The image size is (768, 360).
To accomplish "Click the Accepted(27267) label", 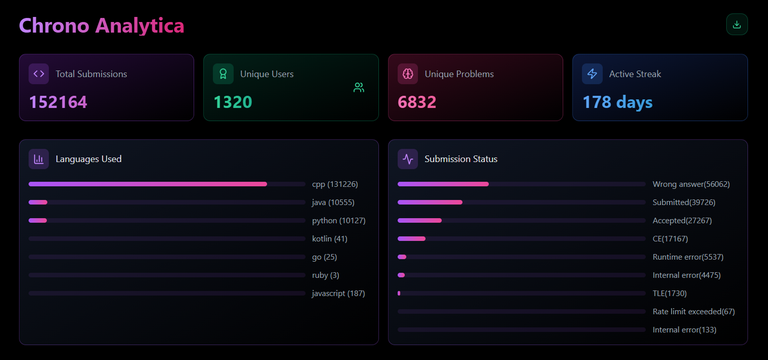I will pyautogui.click(x=682, y=220).
